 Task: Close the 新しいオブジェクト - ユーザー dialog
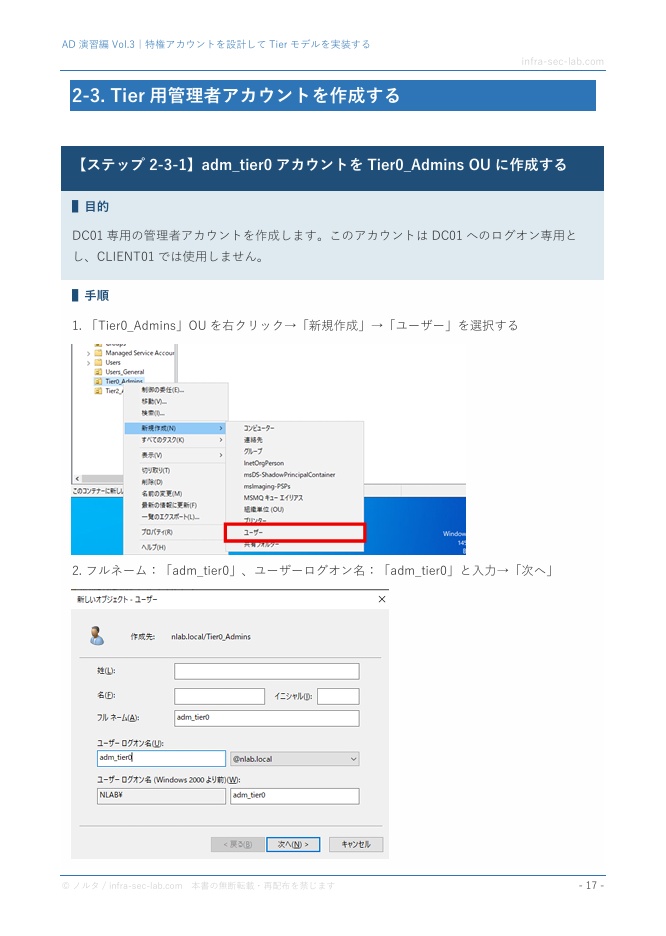382,599
